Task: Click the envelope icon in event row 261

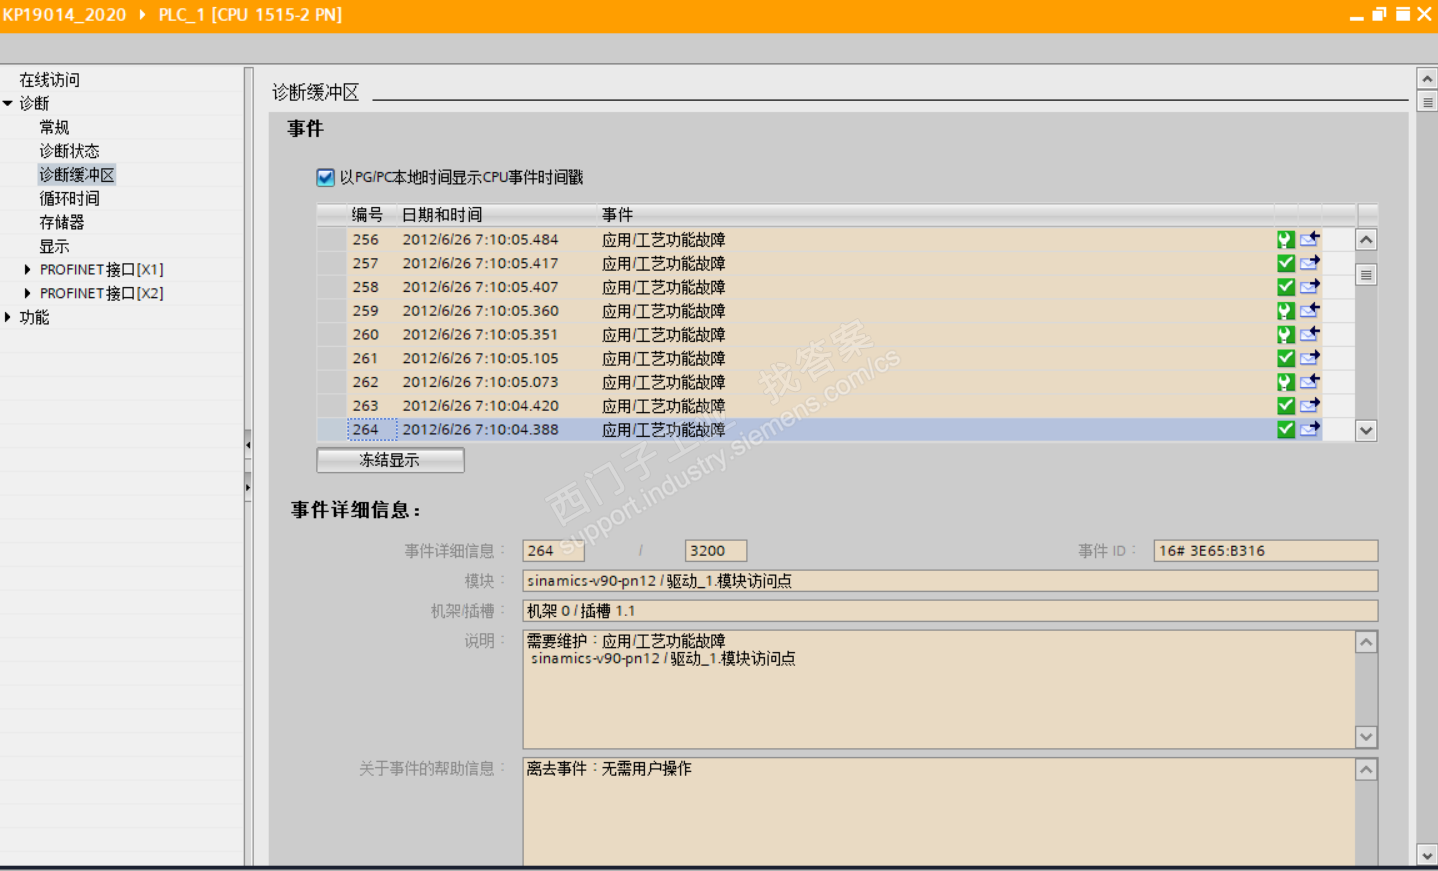Action: pos(1310,358)
